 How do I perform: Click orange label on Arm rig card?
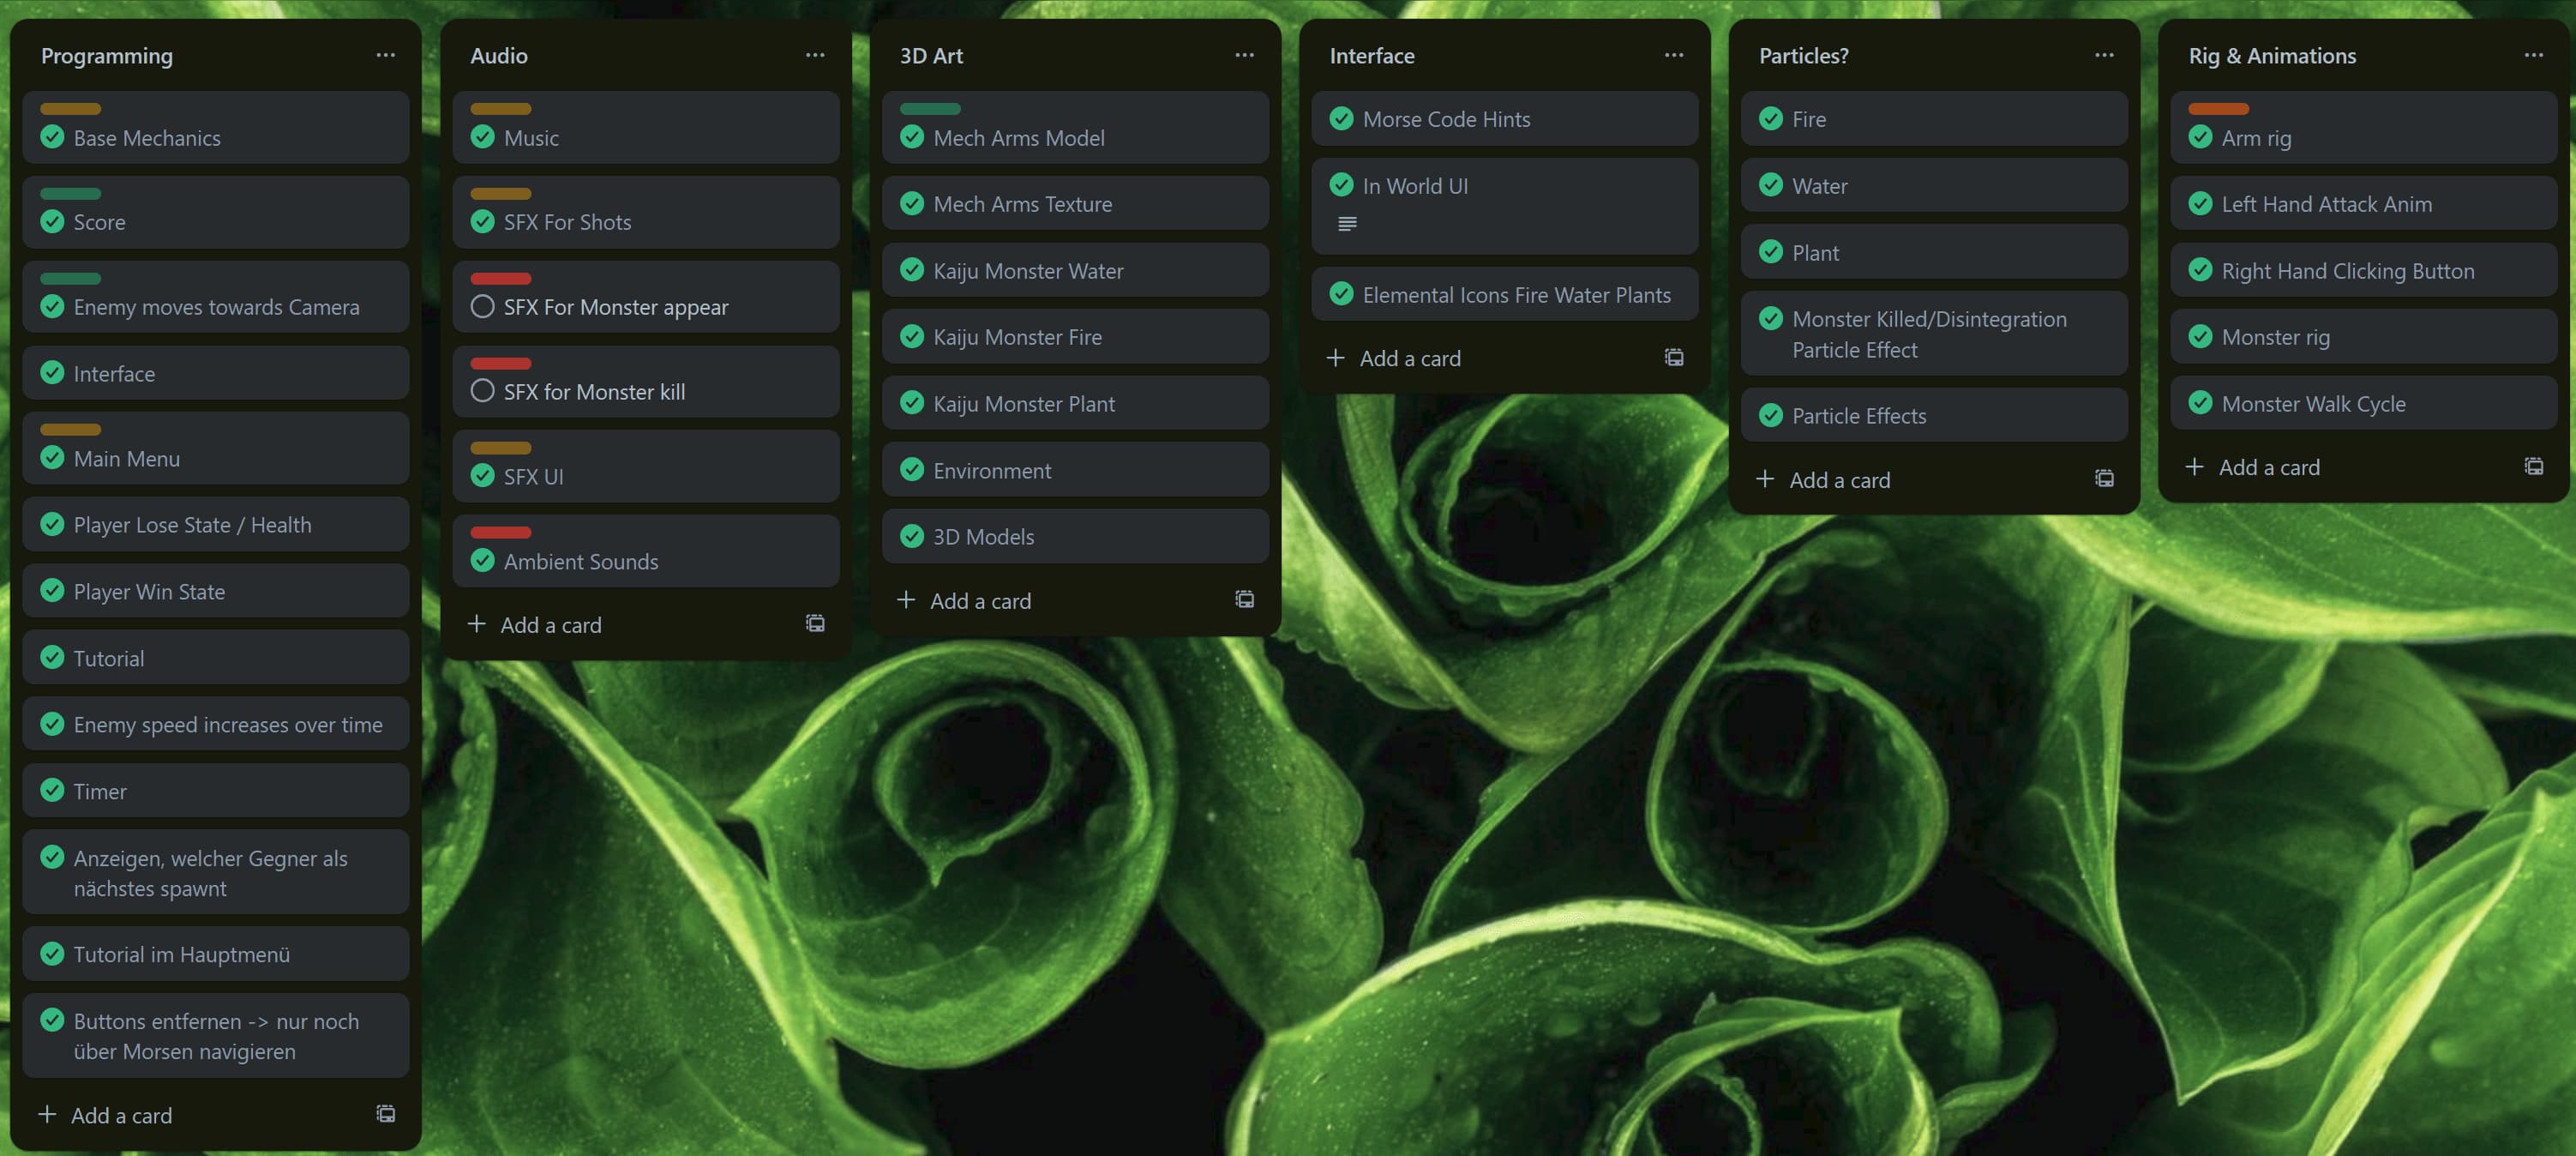point(2218,108)
